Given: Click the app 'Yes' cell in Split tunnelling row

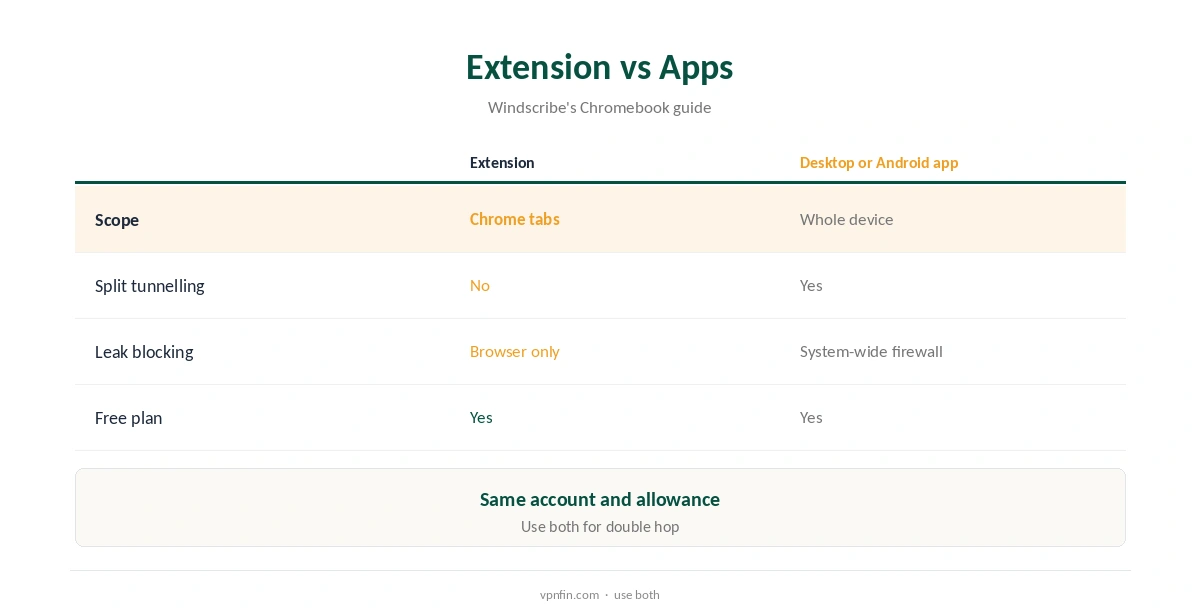Looking at the screenshot, I should coord(811,285).
